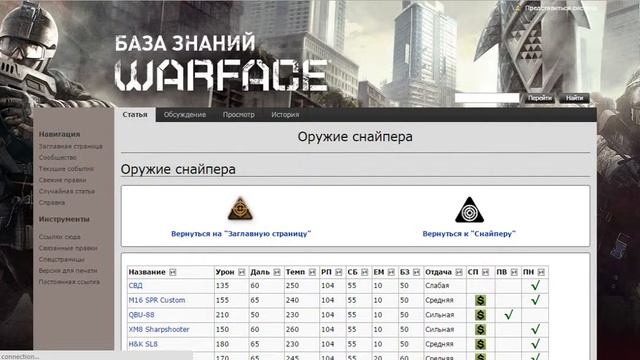Sort table by ПВ column
640x360 pixels.
pos(514,272)
